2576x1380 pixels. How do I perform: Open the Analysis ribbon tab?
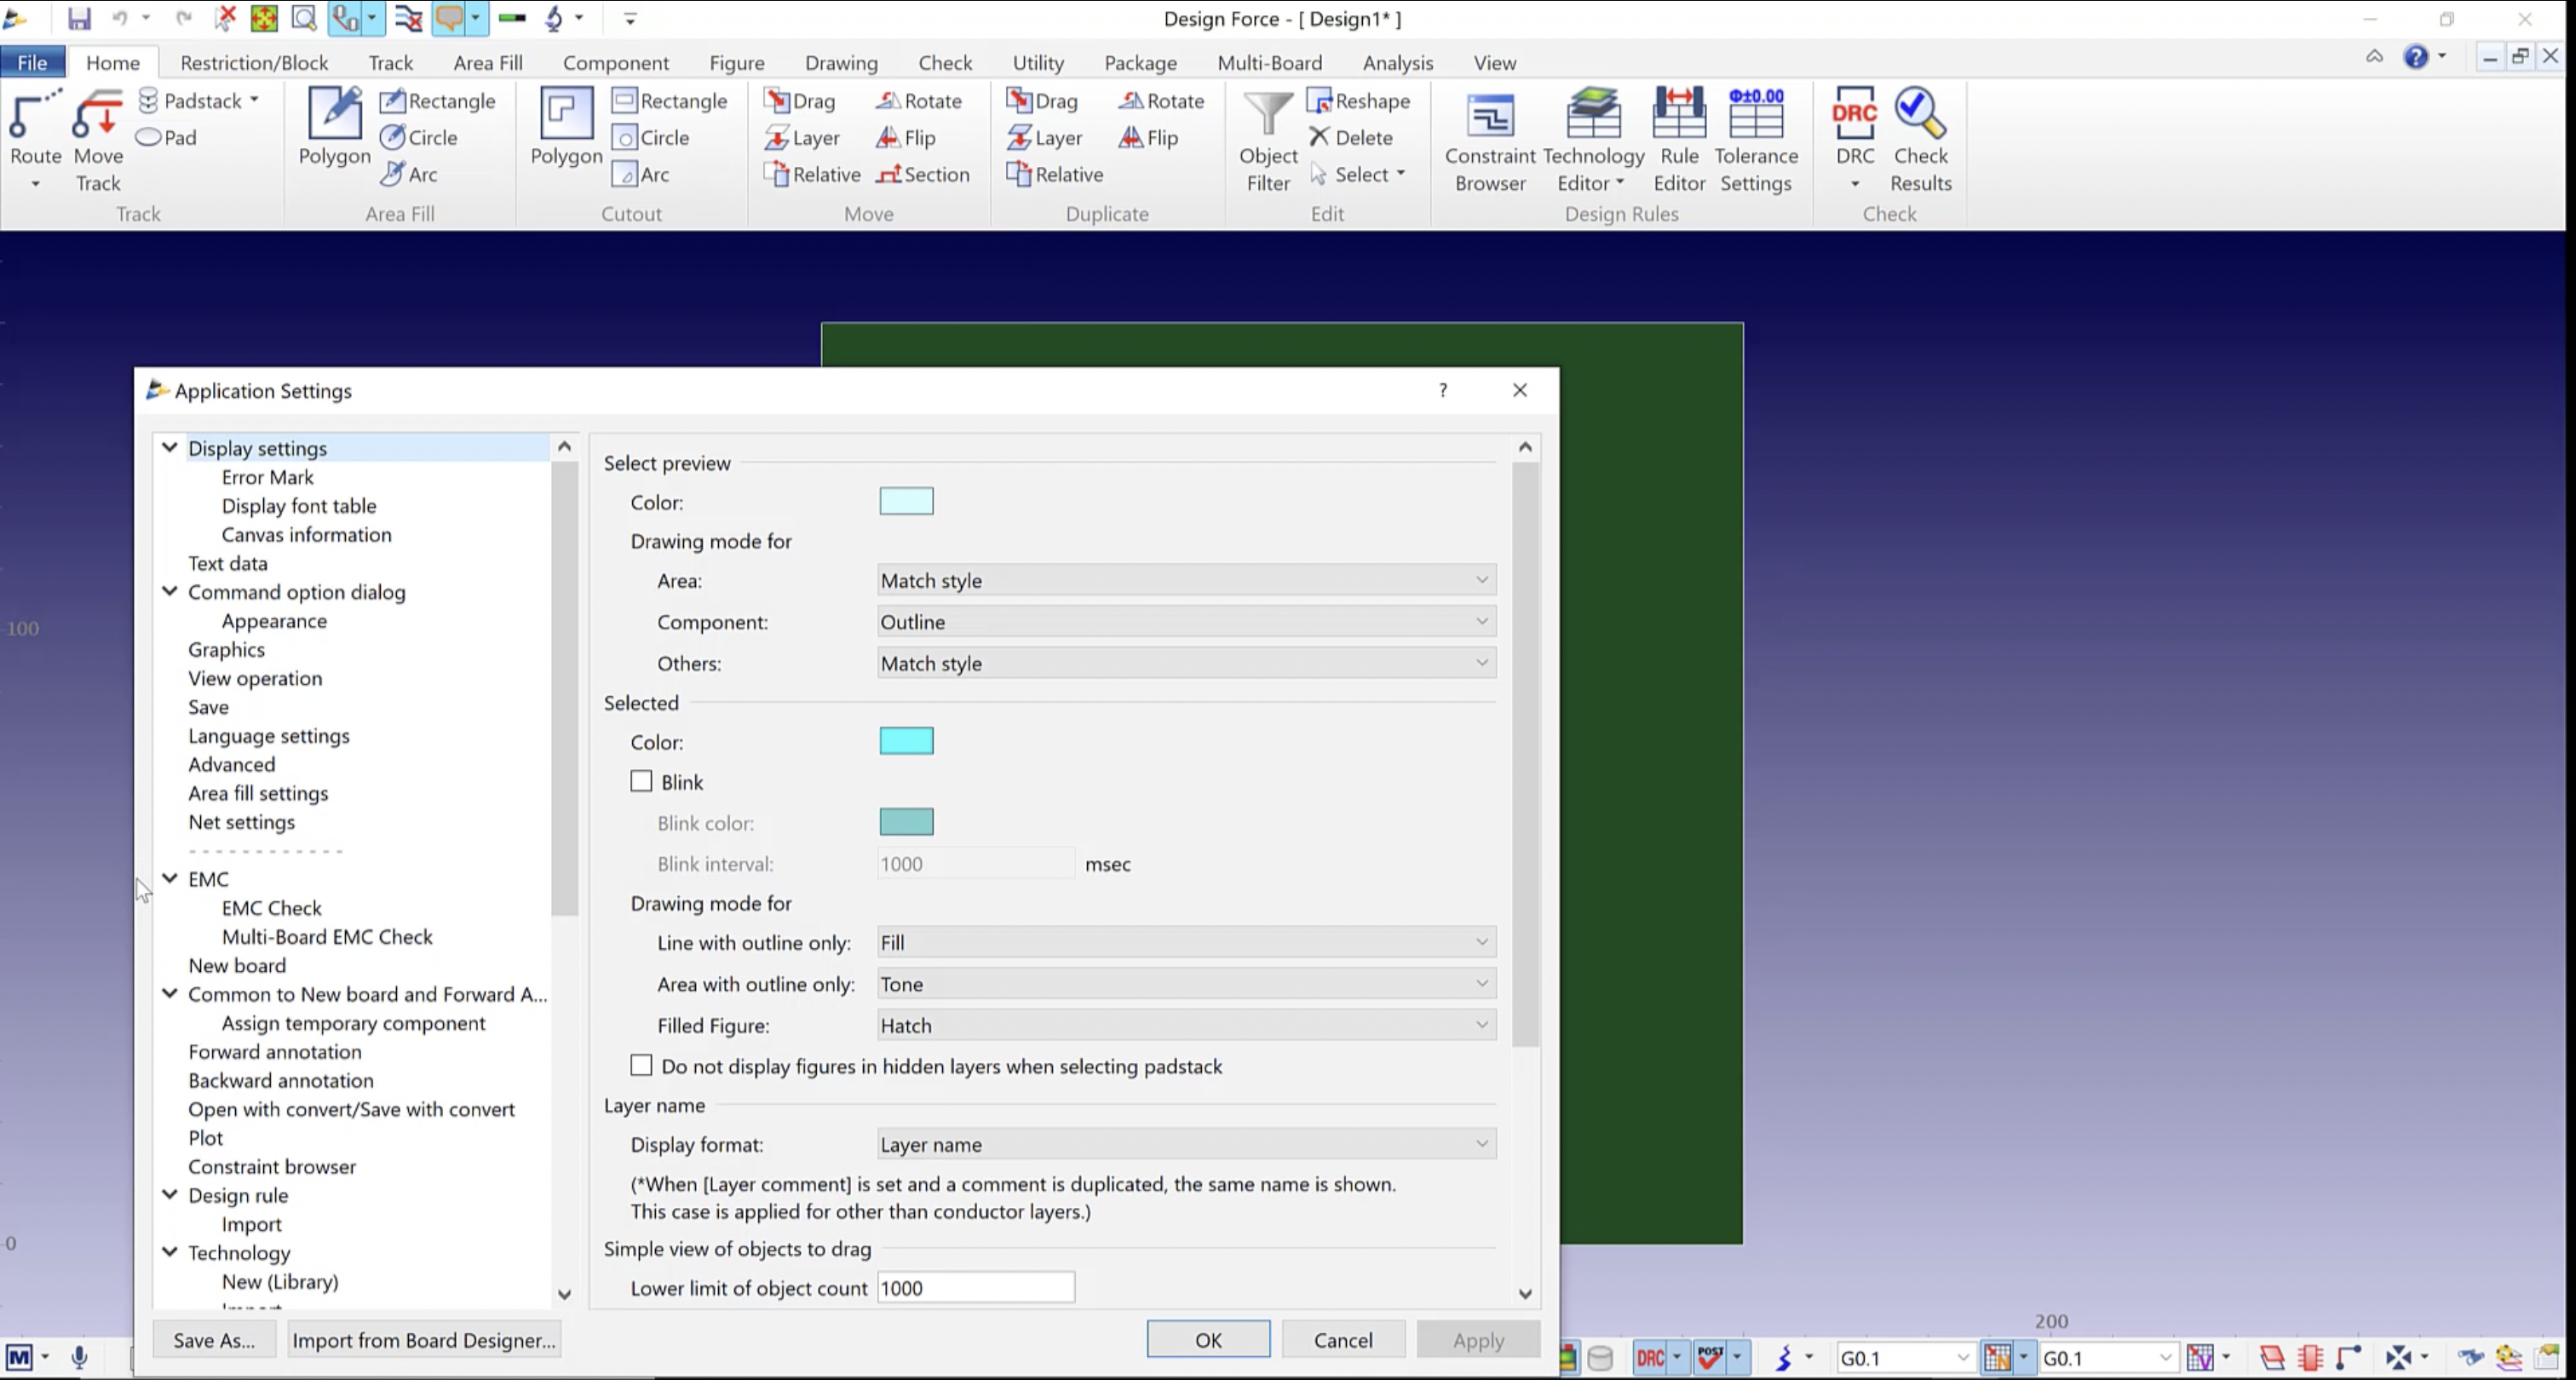[x=1397, y=62]
